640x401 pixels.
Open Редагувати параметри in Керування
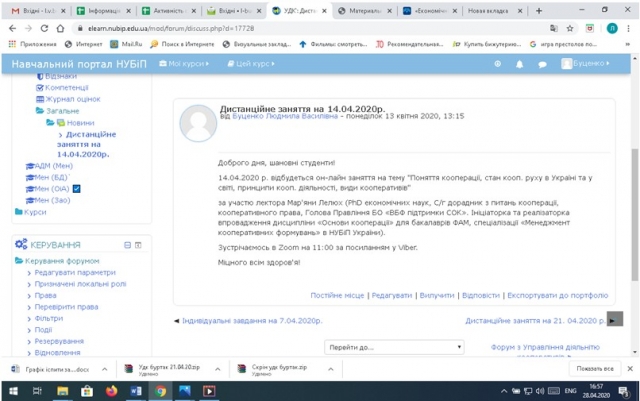click(x=75, y=272)
